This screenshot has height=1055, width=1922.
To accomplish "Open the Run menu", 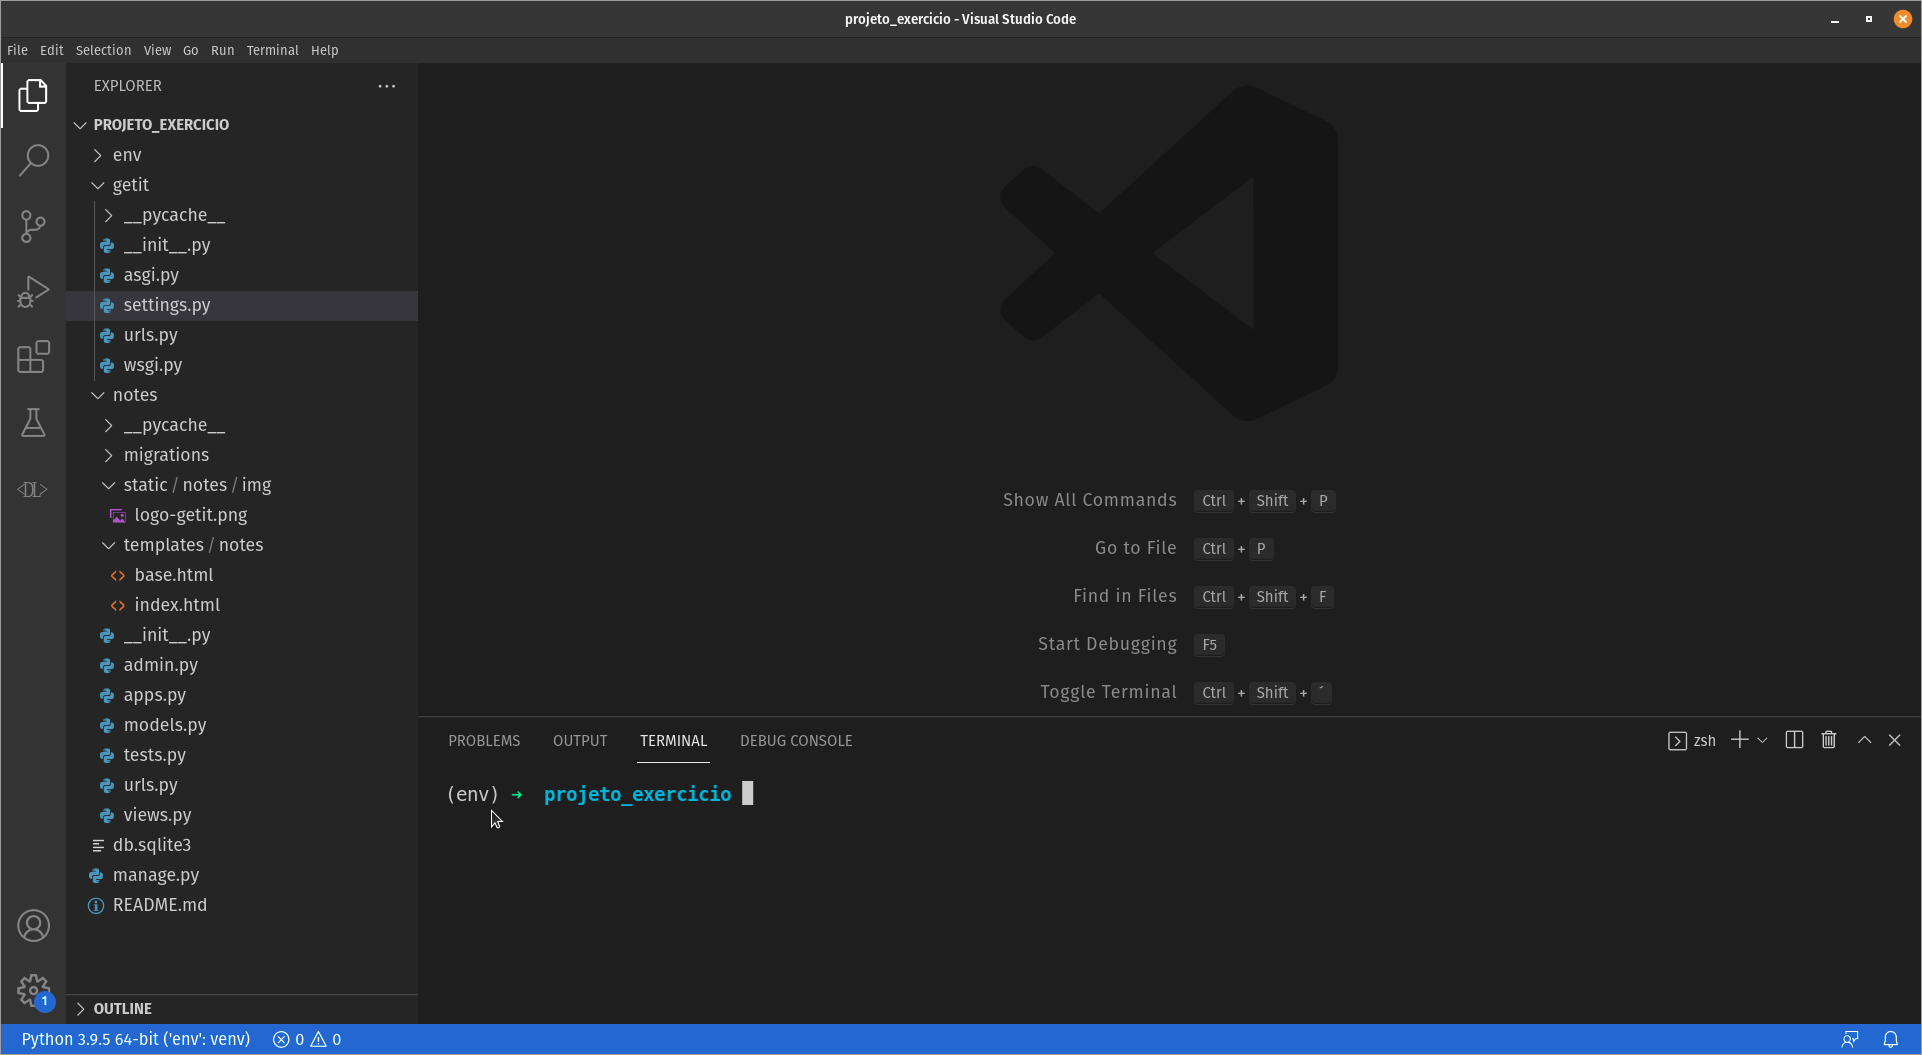I will [222, 50].
